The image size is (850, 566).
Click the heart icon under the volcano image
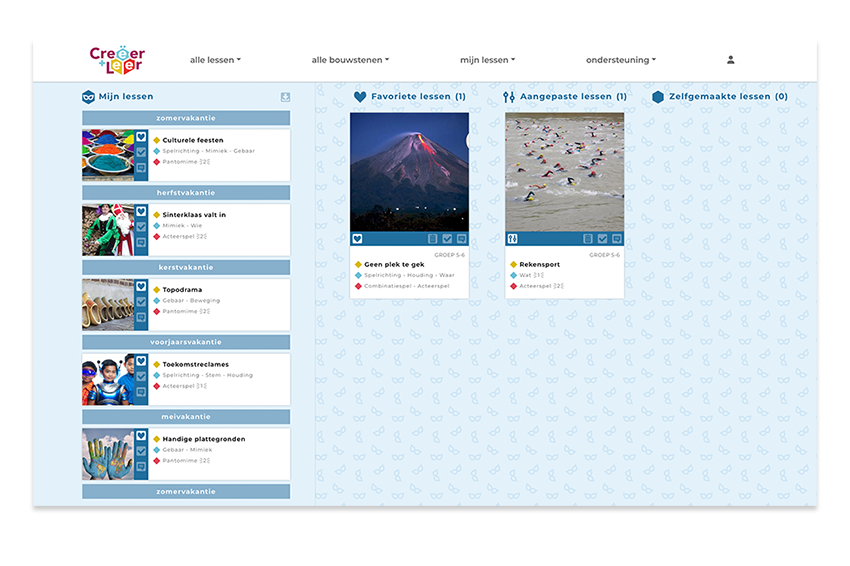click(x=357, y=239)
